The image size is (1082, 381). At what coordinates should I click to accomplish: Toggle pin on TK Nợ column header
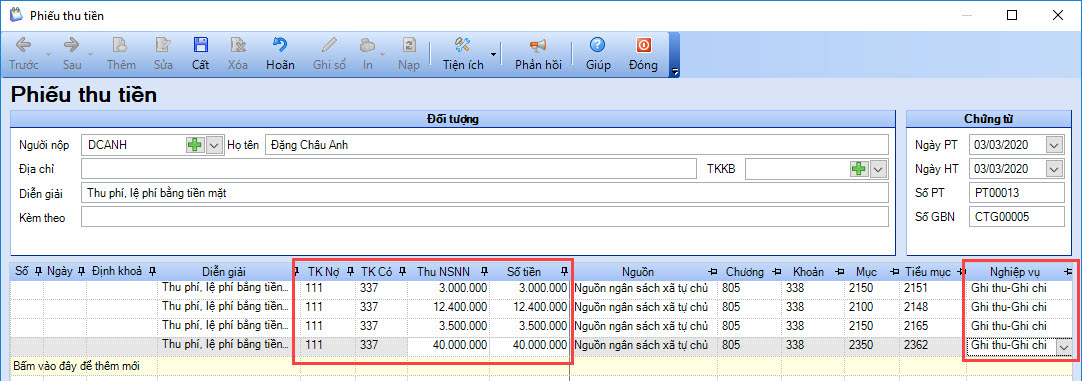click(x=350, y=271)
